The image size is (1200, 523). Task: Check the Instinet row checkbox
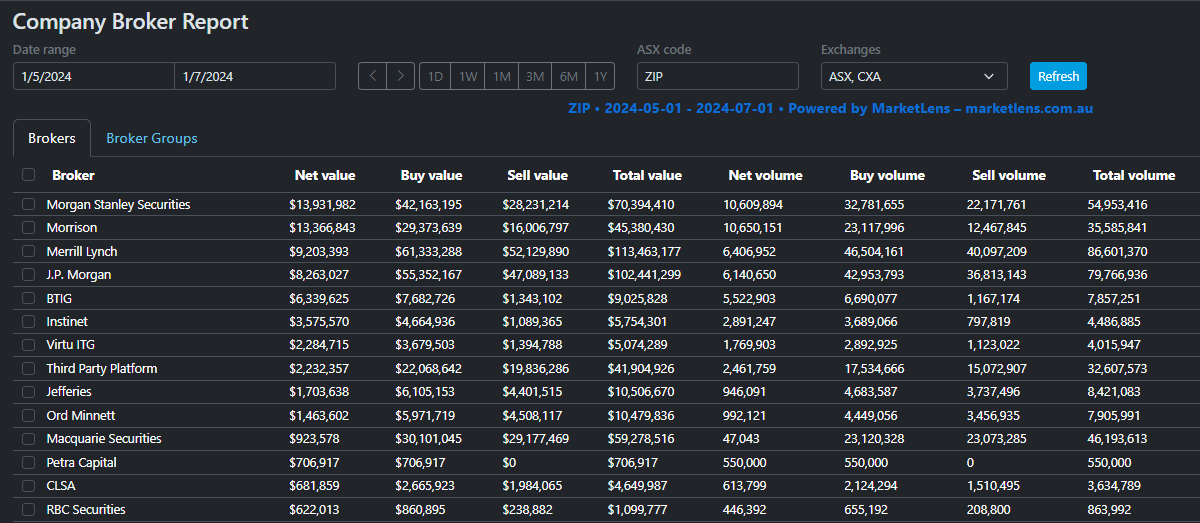[x=28, y=322]
